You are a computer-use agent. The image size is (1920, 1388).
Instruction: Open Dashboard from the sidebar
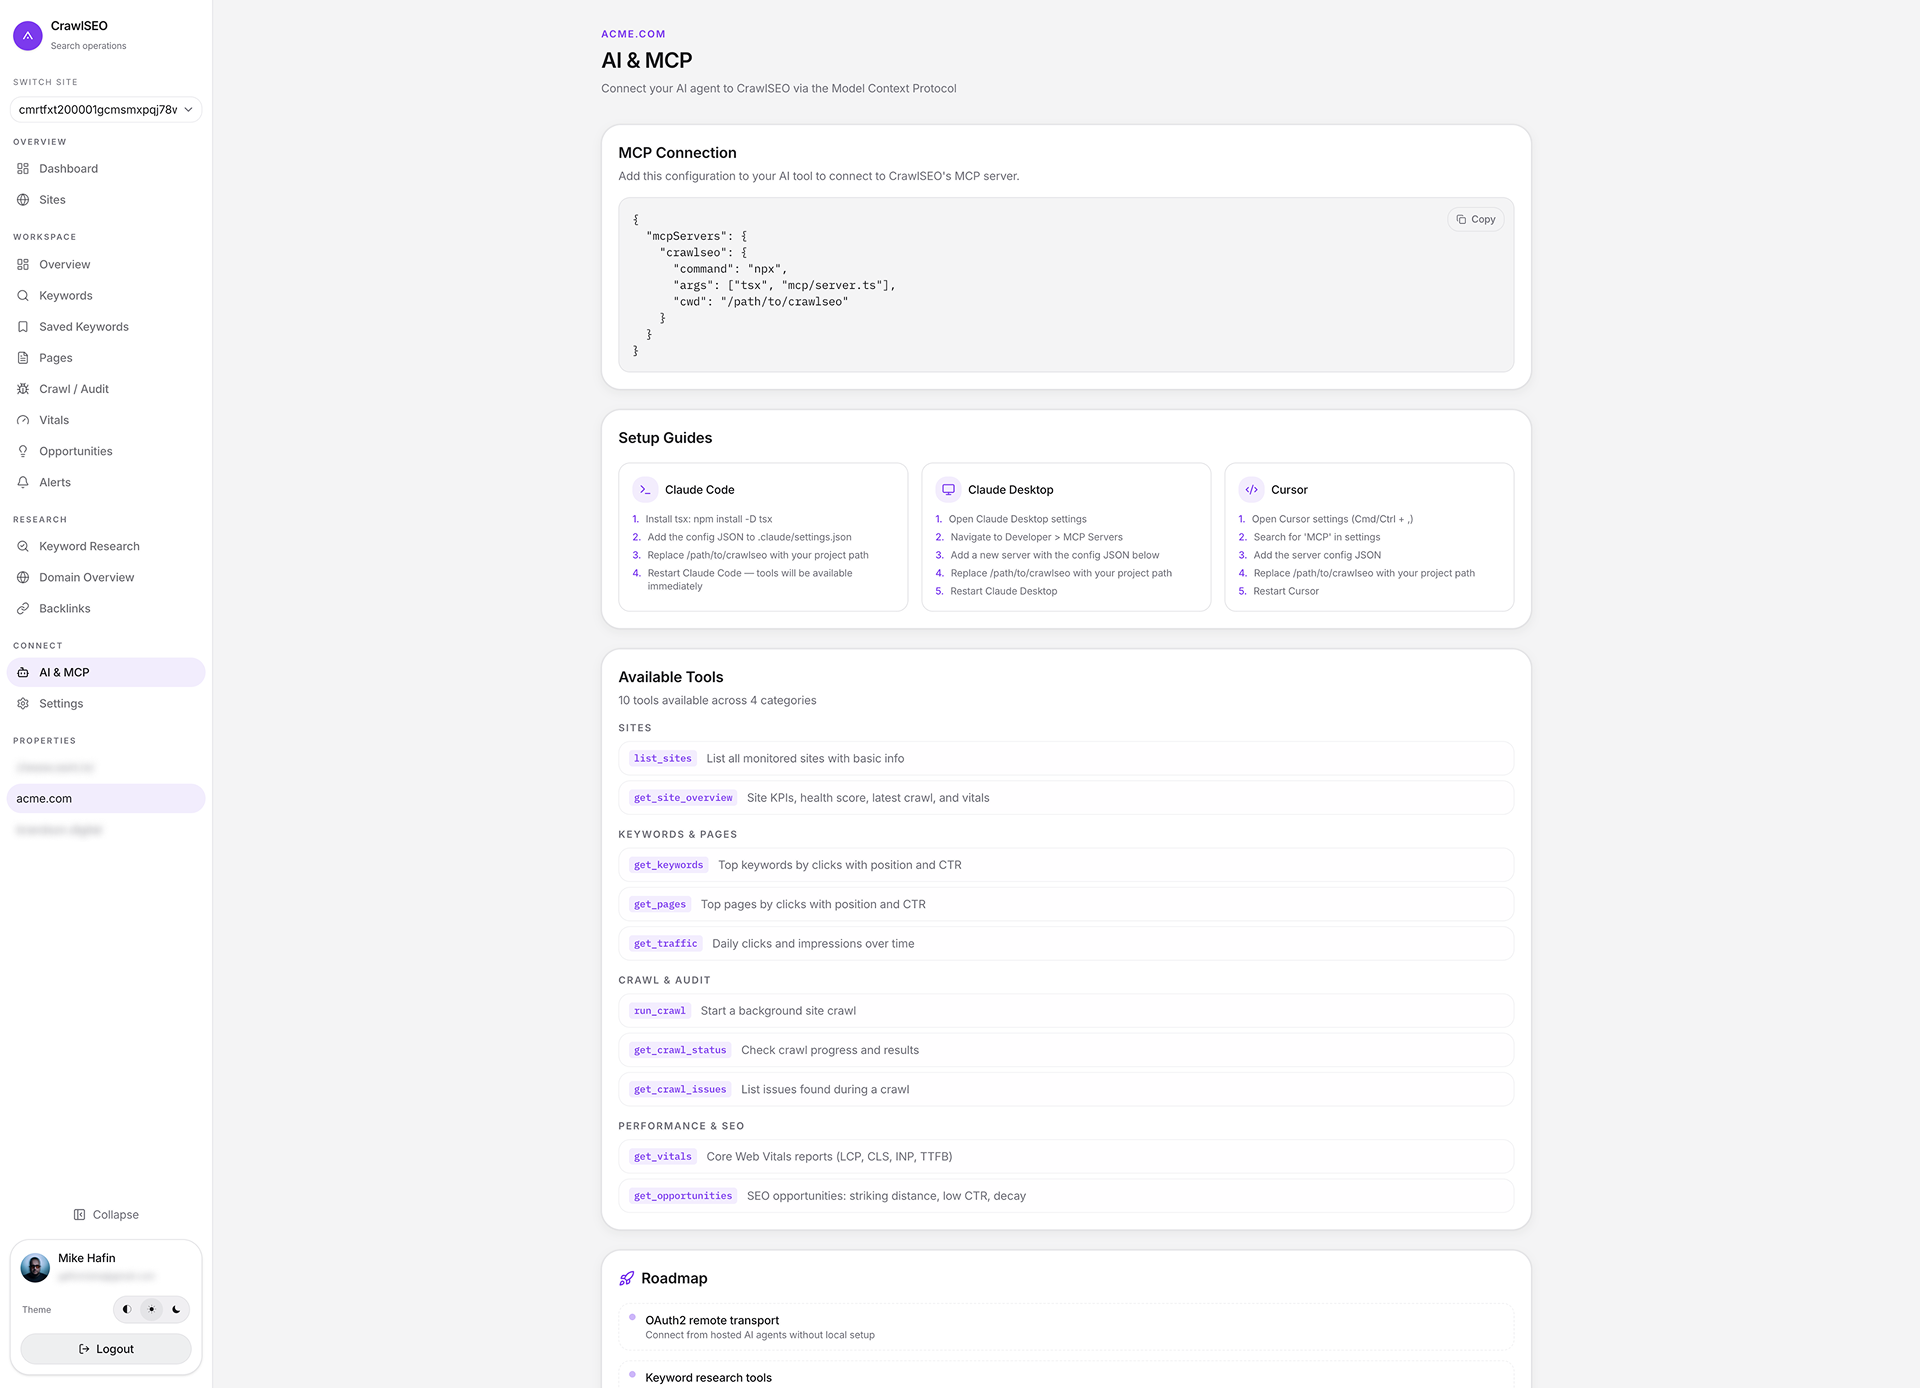click(106, 169)
